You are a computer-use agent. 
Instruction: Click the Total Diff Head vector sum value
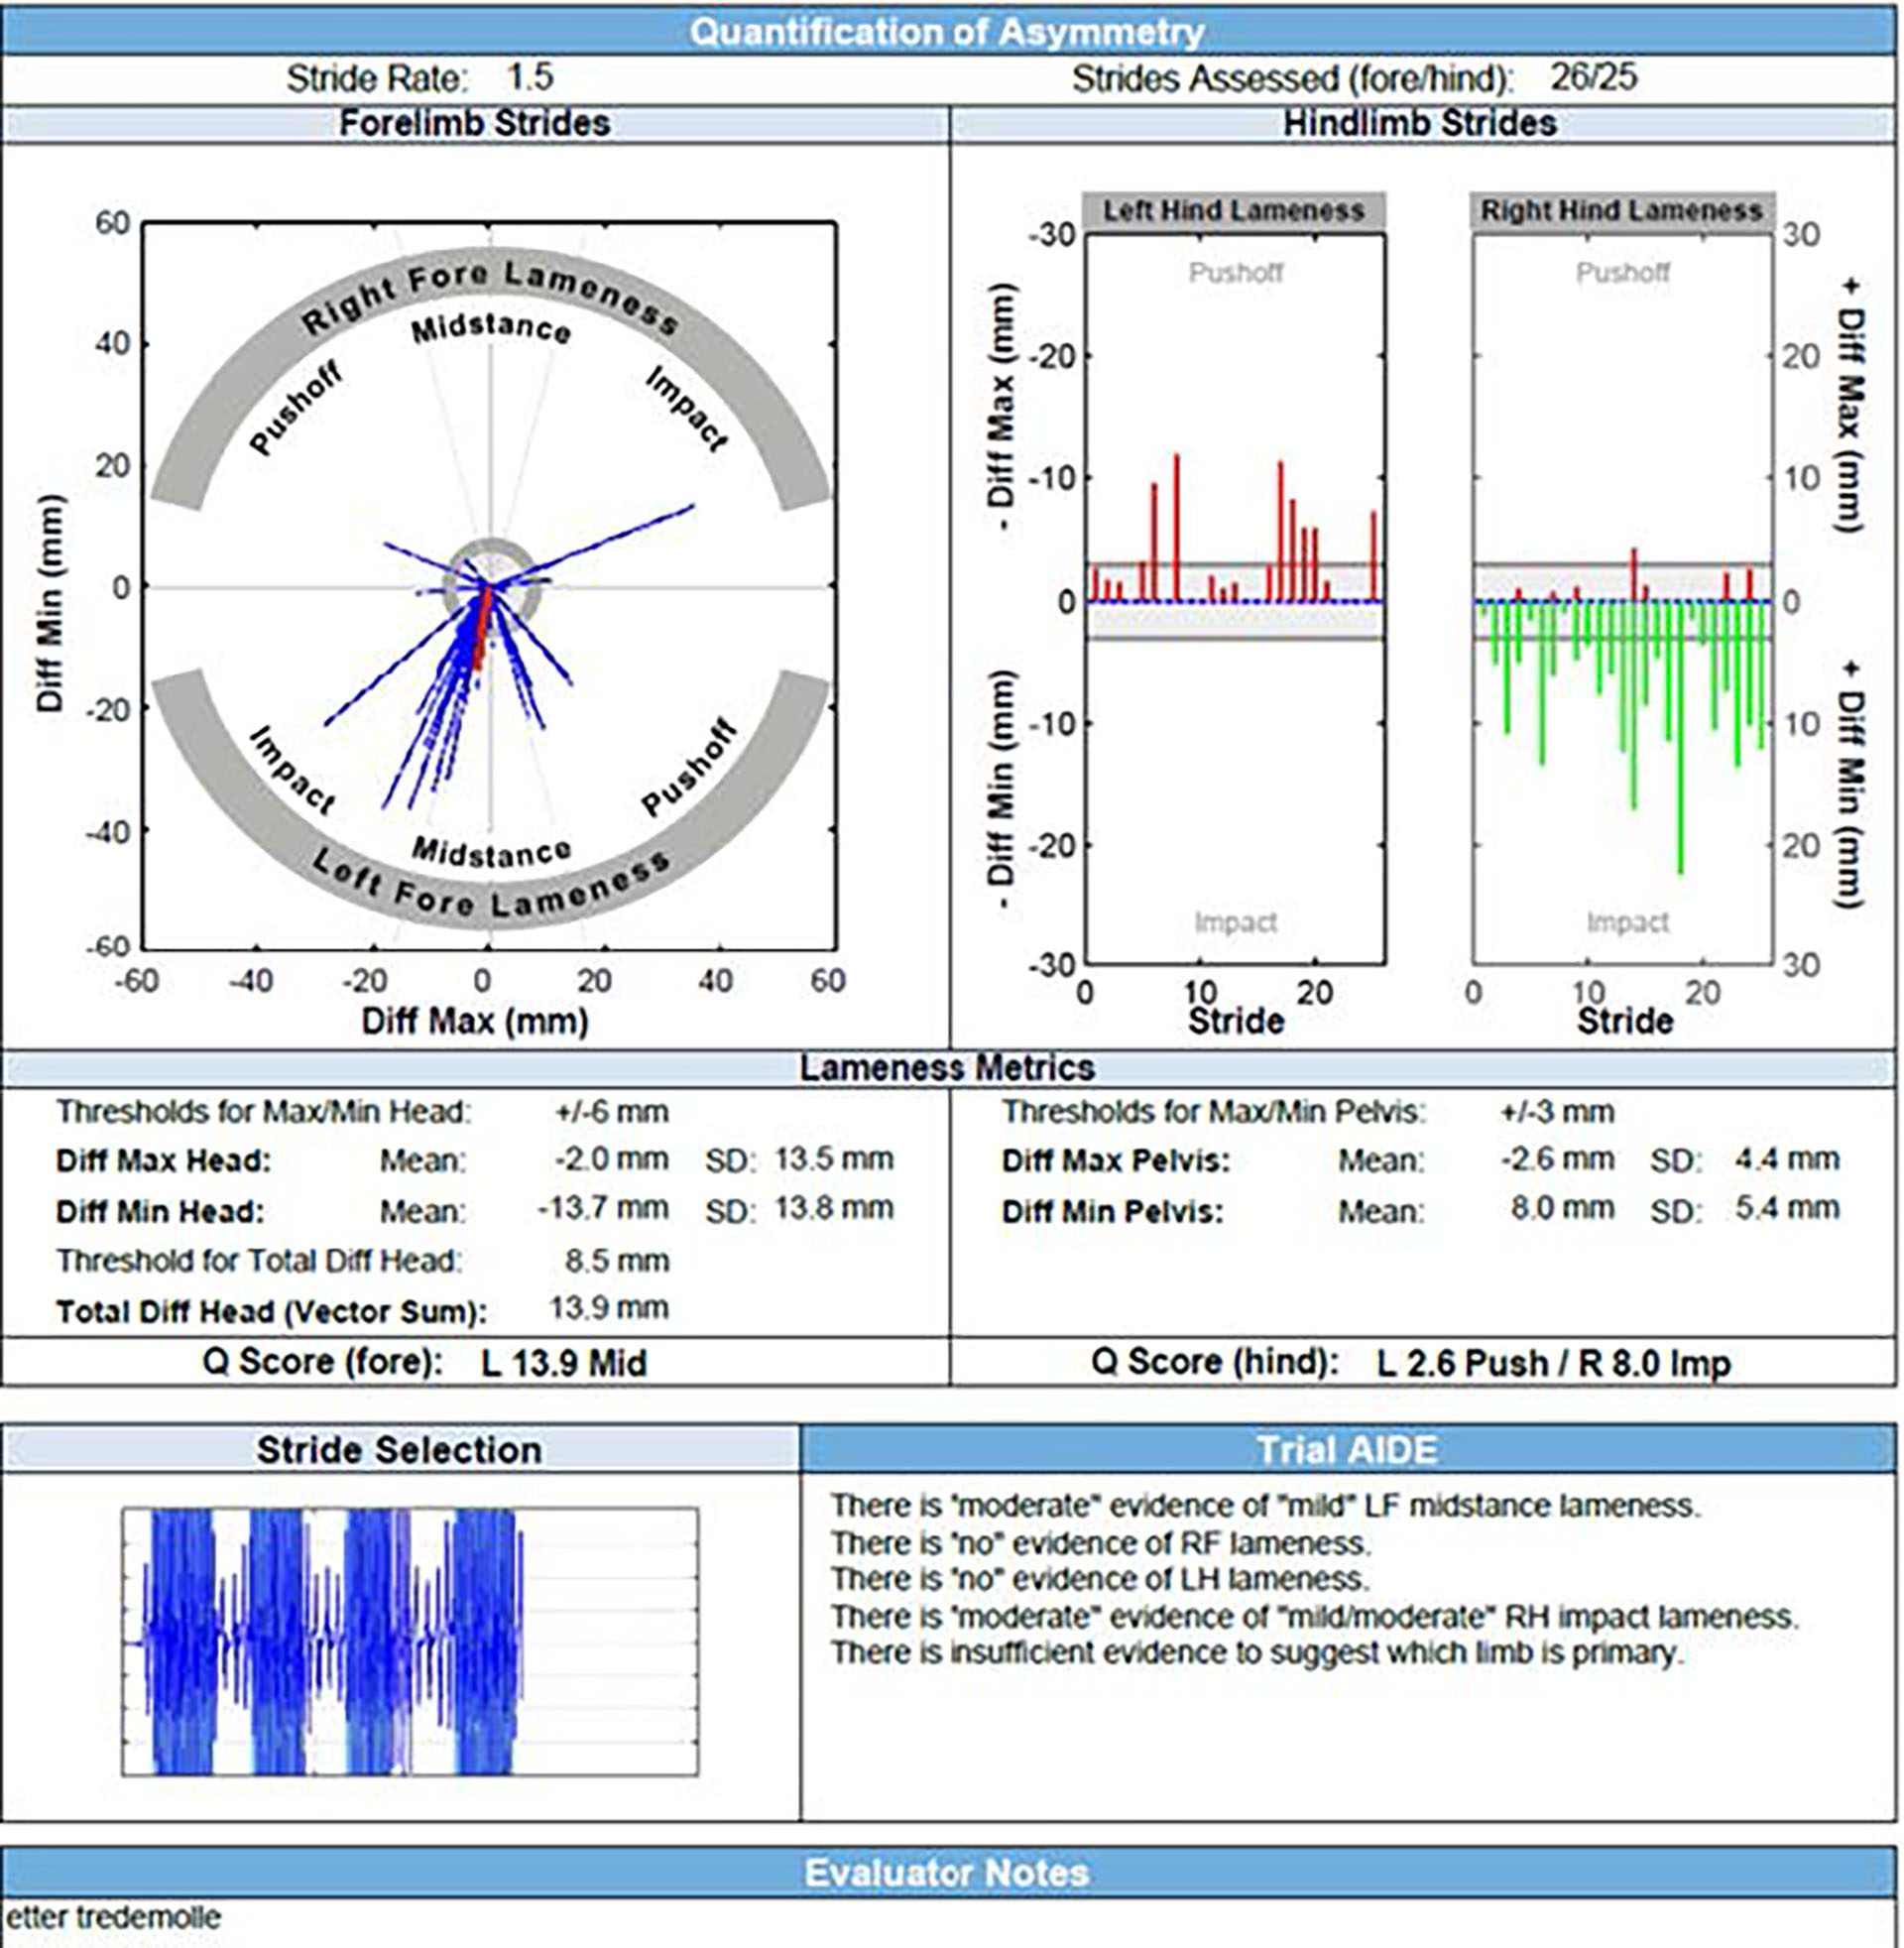coord(608,1308)
